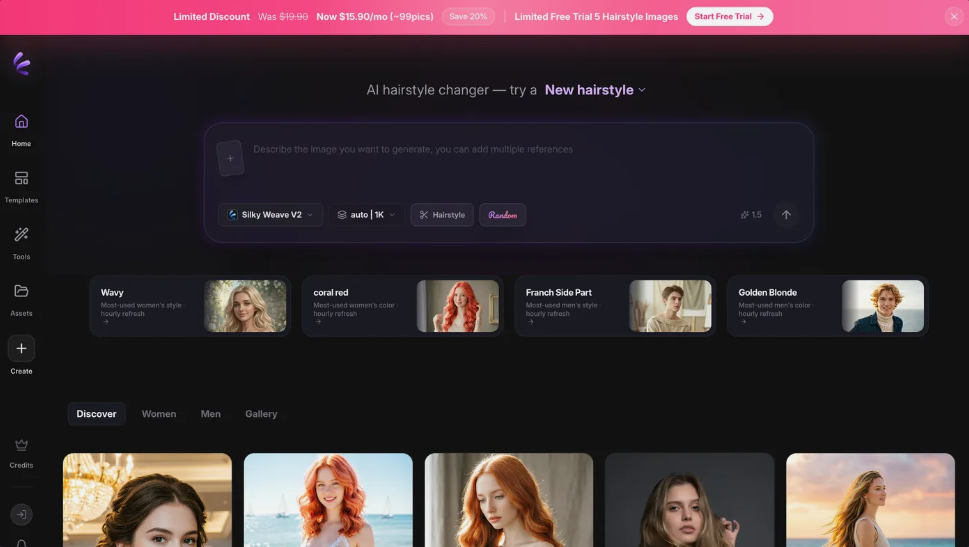
Task: Click the Random prompt button
Action: [502, 215]
